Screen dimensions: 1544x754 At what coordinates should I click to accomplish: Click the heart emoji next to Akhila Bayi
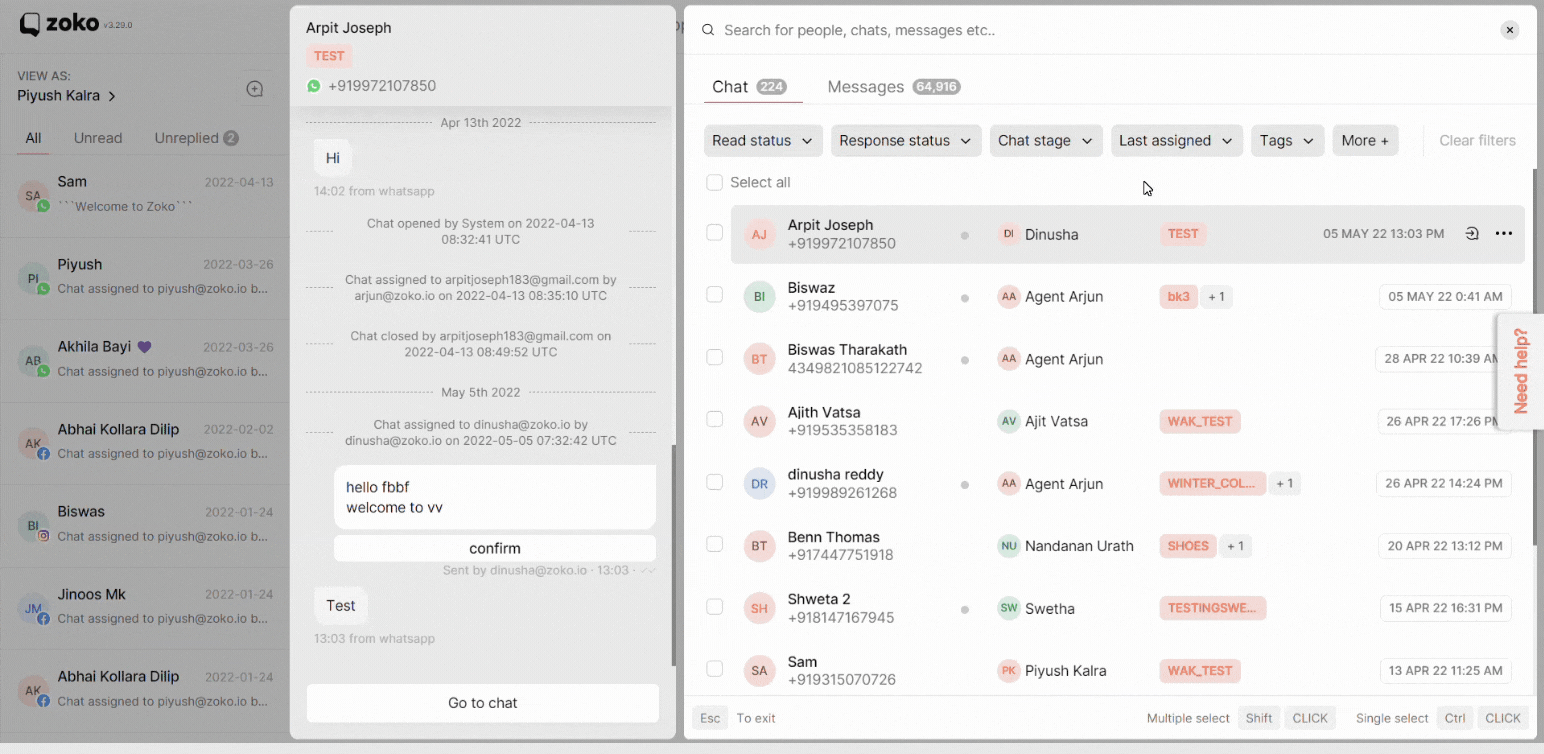144,347
